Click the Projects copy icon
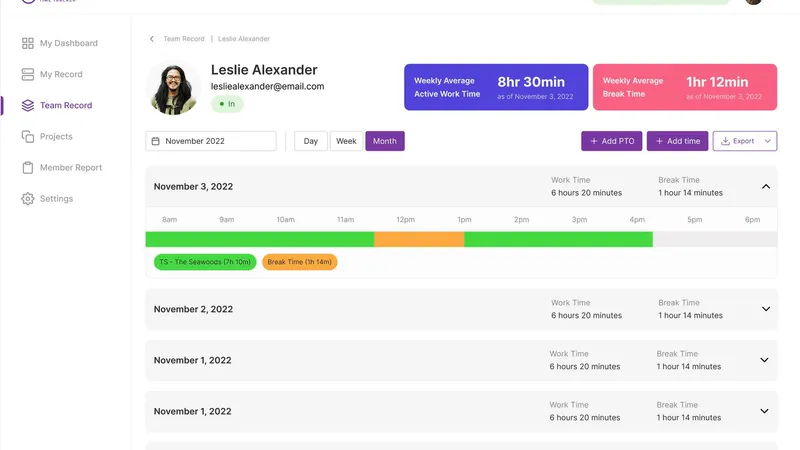Image resolution: width=800 pixels, height=450 pixels. coord(28,137)
